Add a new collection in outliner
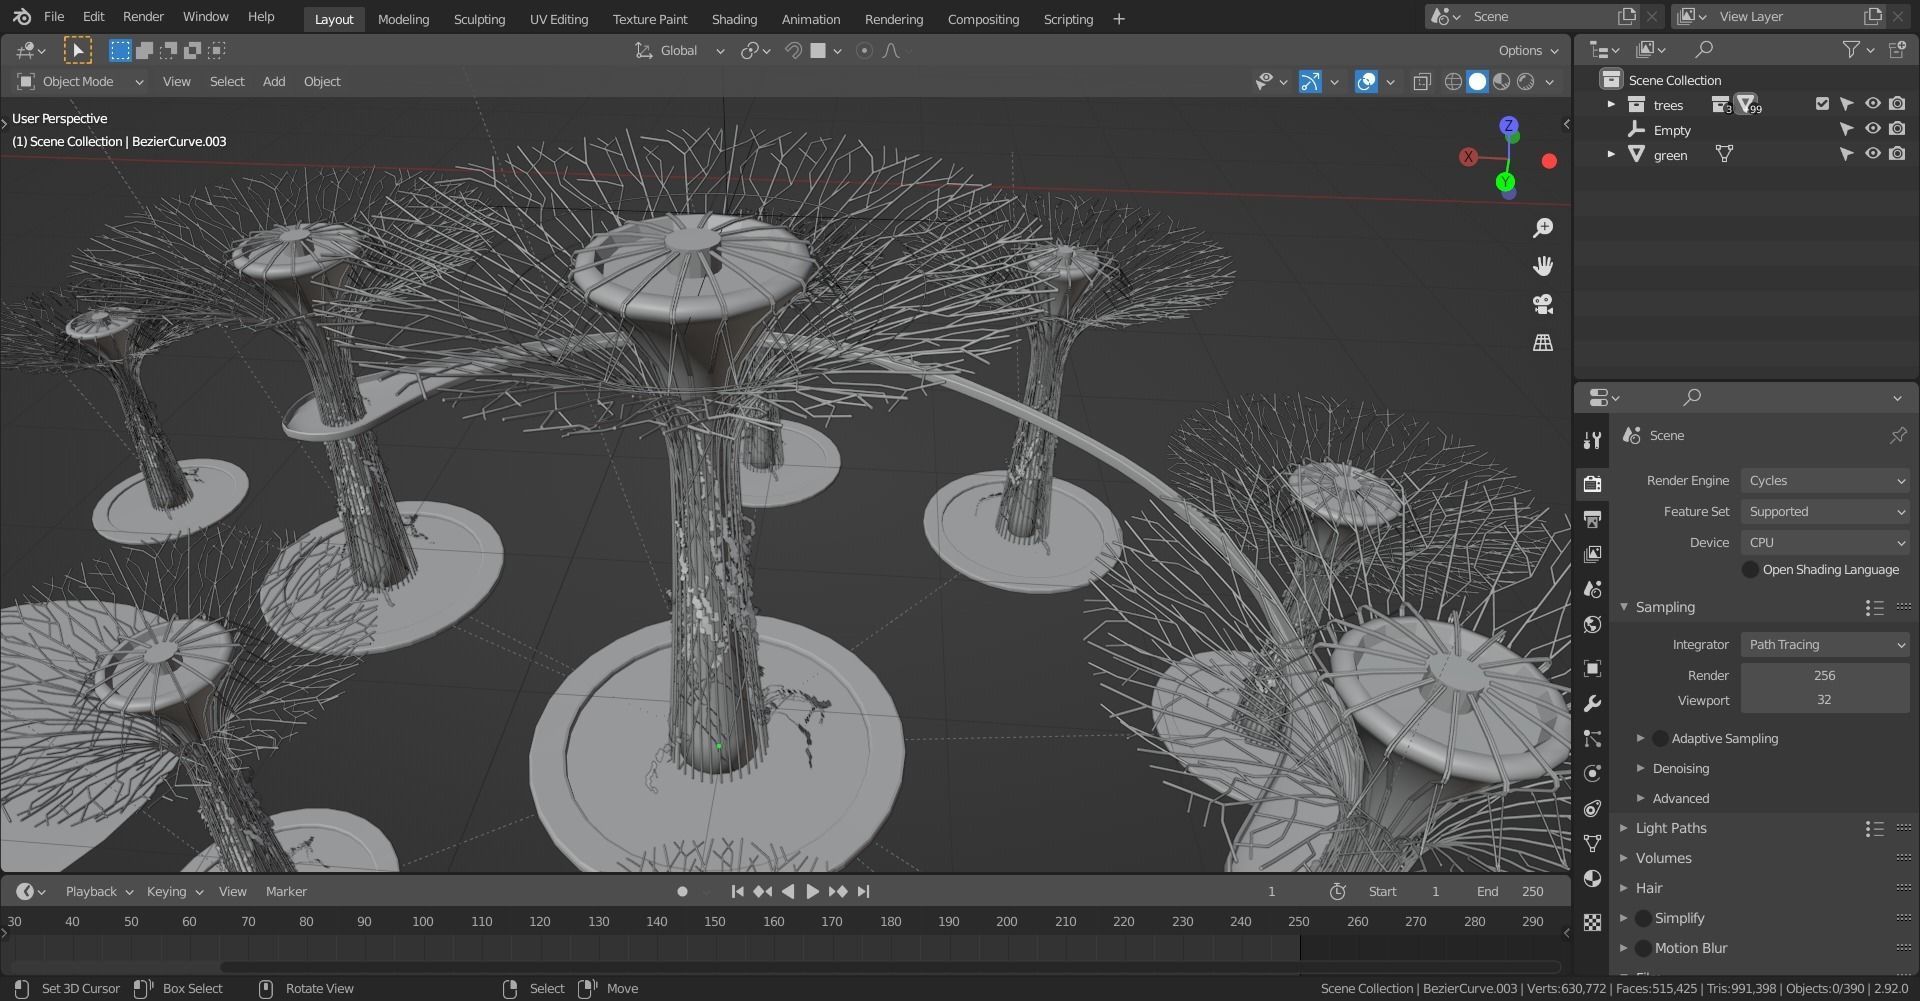1920x1001 pixels. [1897, 49]
